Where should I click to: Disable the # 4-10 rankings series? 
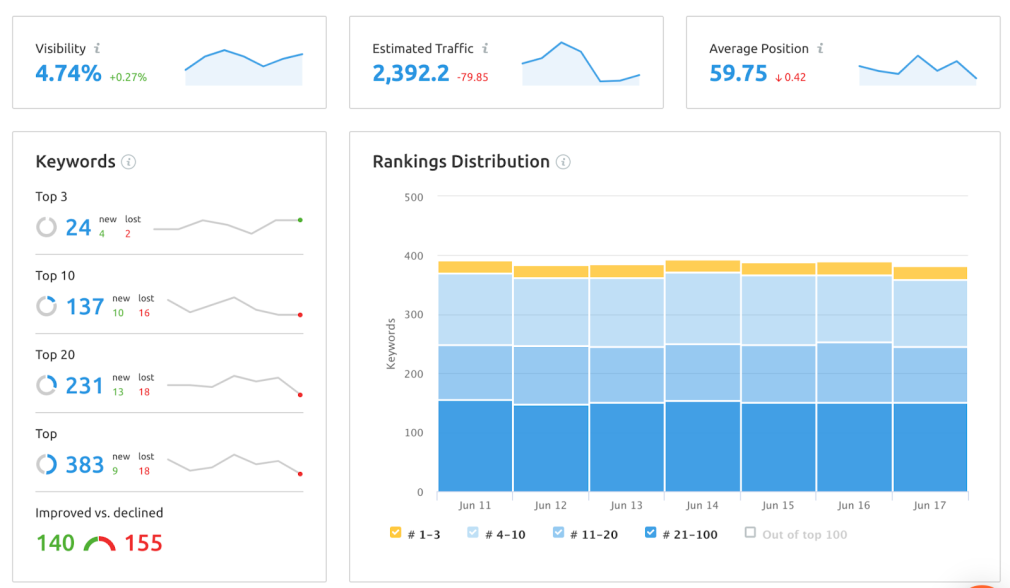coord(474,534)
